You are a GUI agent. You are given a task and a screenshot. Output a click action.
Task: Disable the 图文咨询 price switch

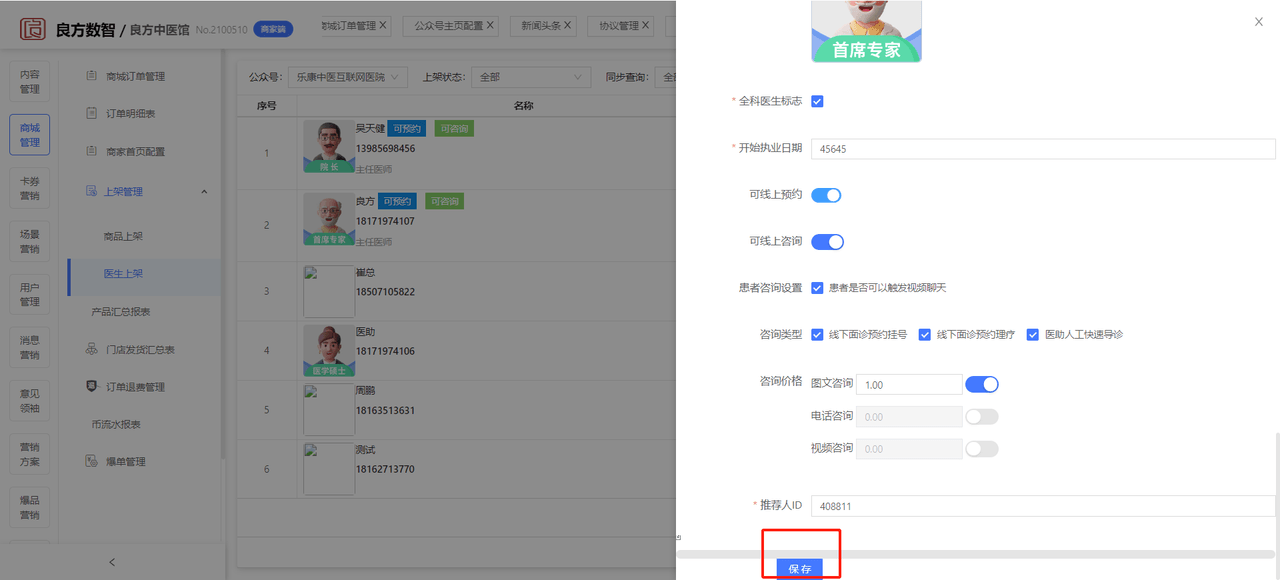point(982,384)
